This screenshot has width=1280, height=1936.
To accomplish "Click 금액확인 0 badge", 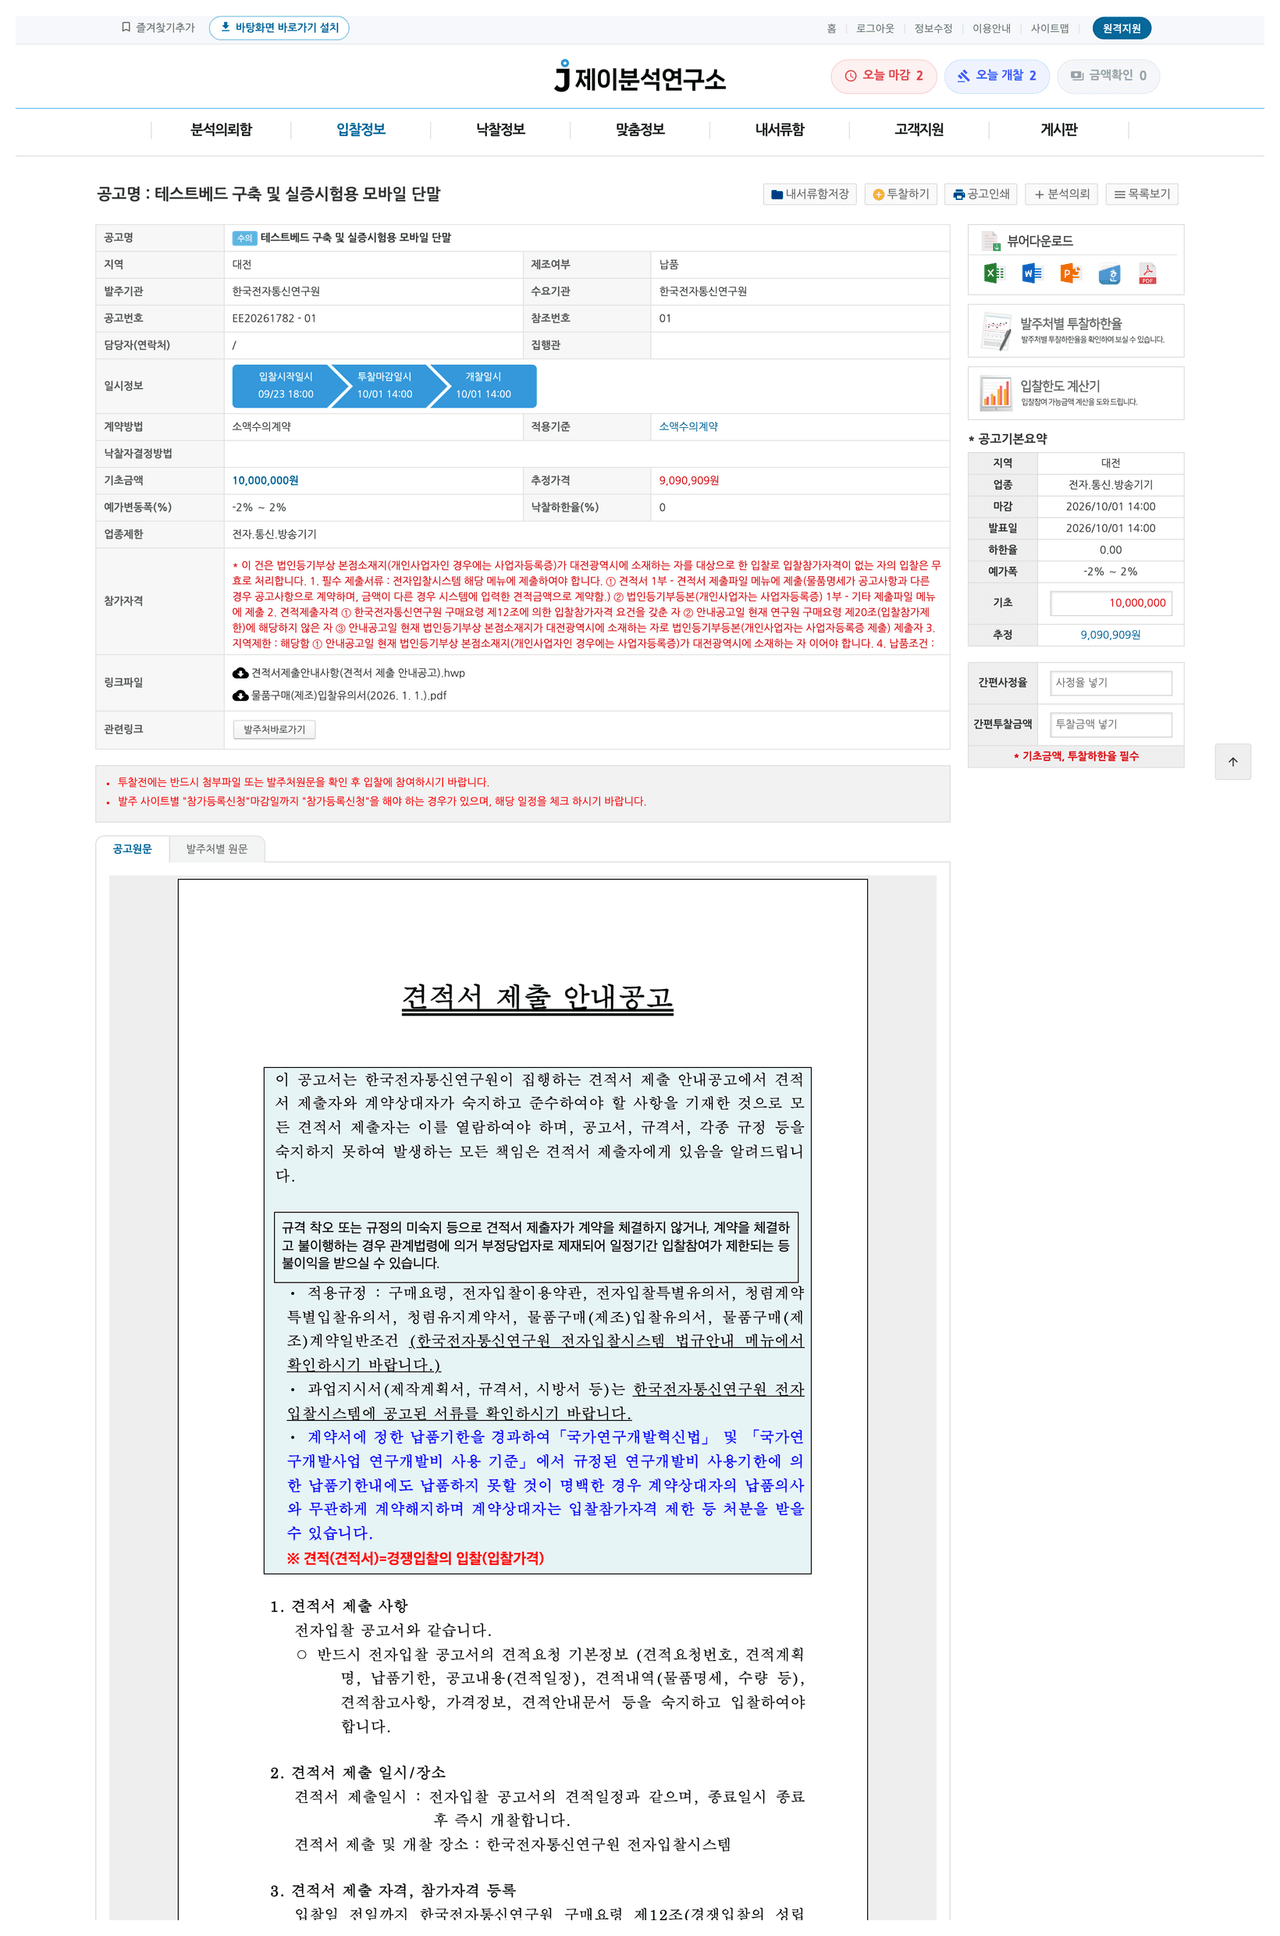I will (1109, 76).
